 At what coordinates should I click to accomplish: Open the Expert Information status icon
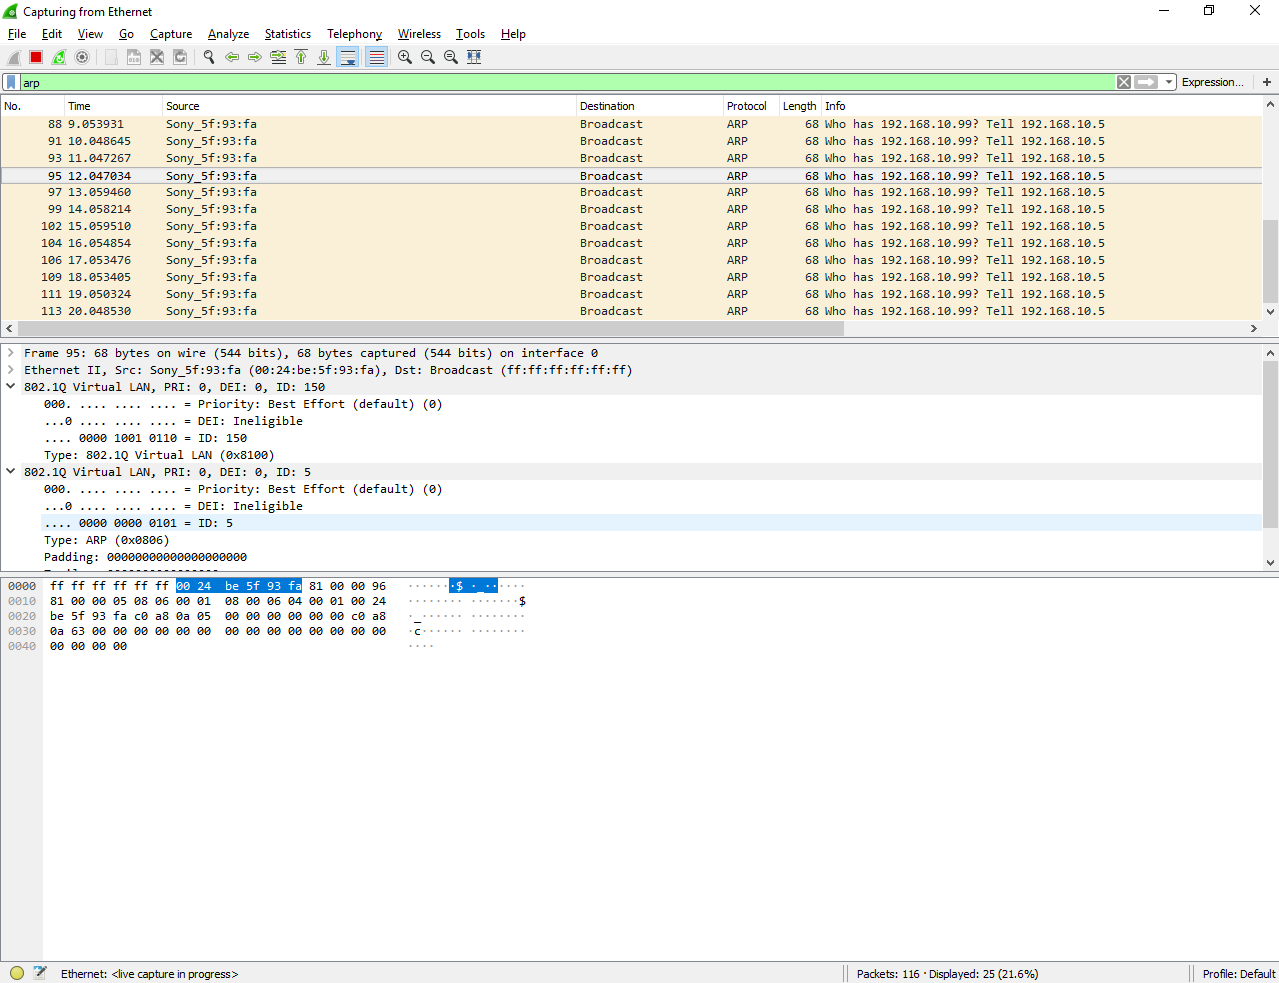point(16,973)
